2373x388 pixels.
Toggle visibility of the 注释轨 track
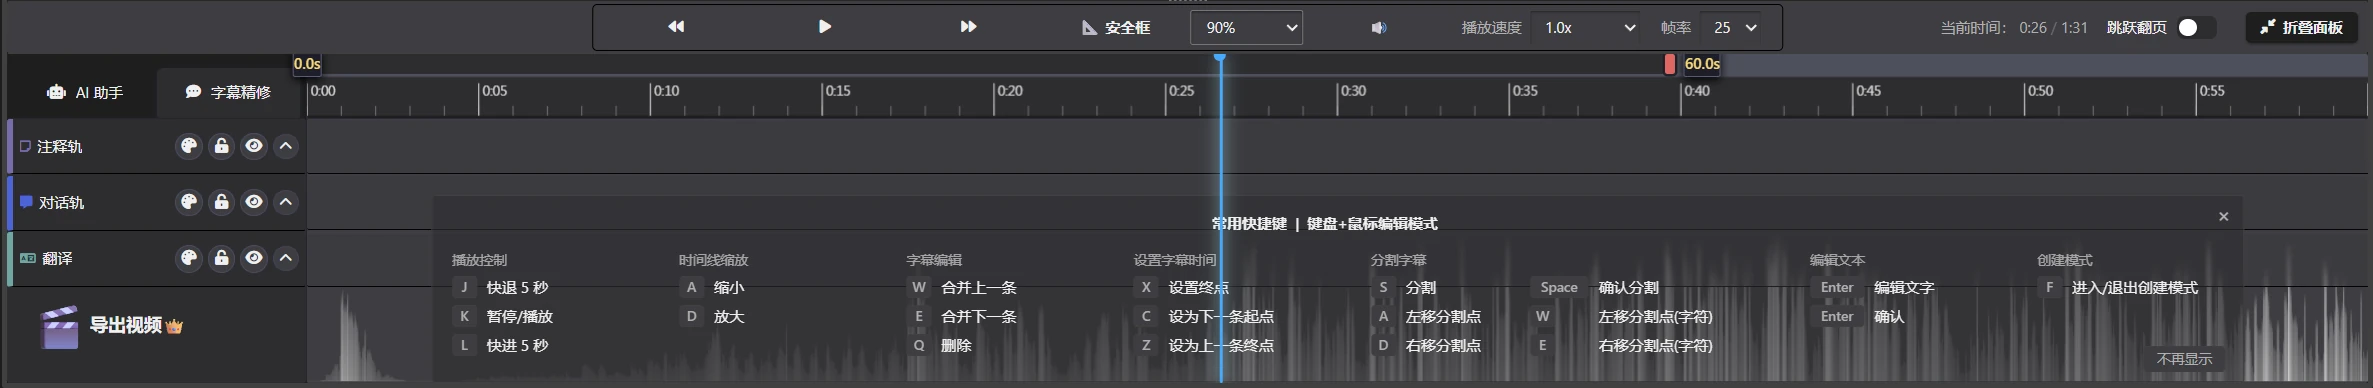point(254,146)
